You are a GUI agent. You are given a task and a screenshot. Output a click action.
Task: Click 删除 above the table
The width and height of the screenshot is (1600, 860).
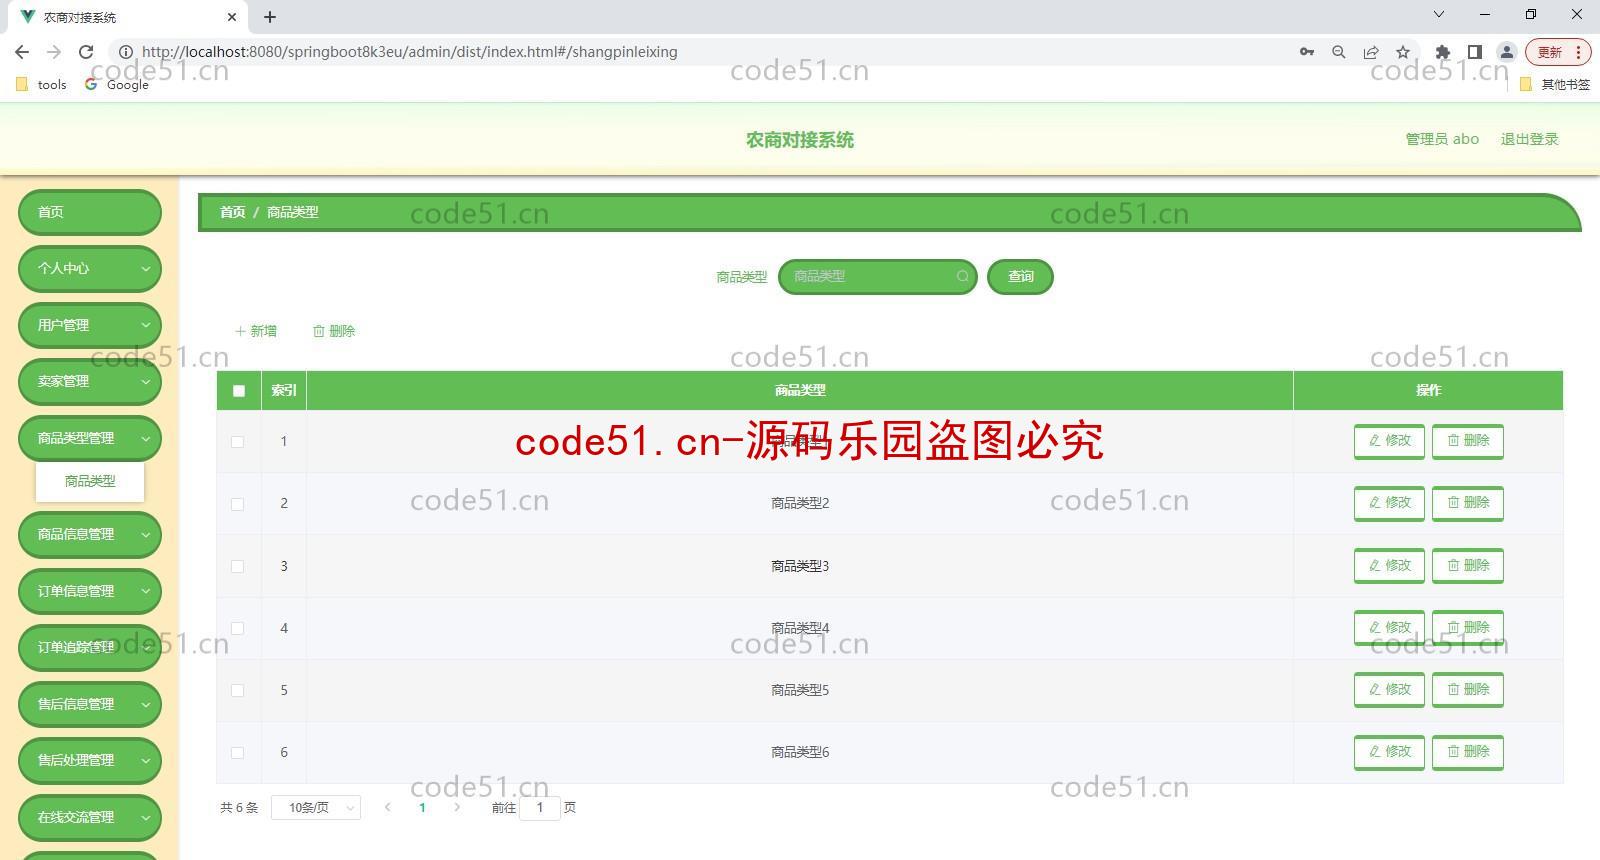(x=334, y=331)
